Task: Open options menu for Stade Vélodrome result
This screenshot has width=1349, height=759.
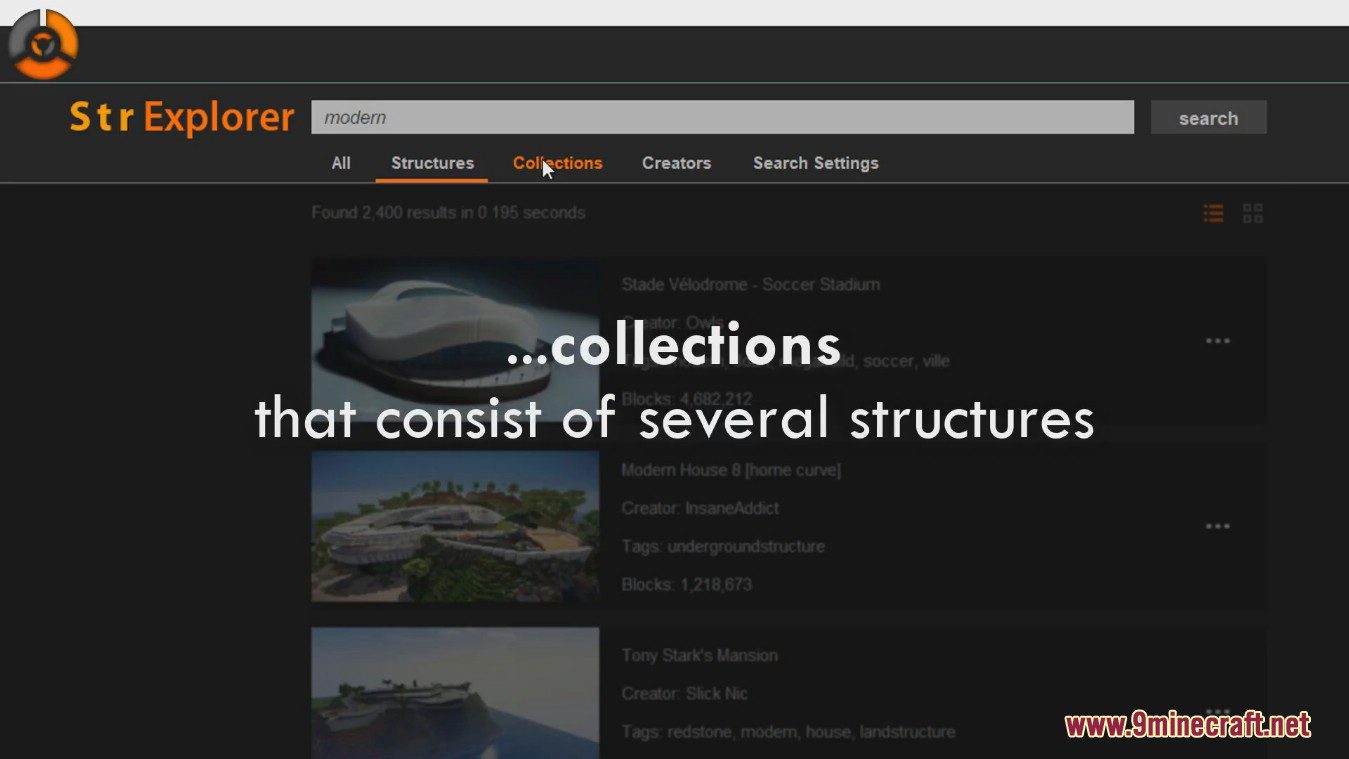Action: click(1217, 341)
